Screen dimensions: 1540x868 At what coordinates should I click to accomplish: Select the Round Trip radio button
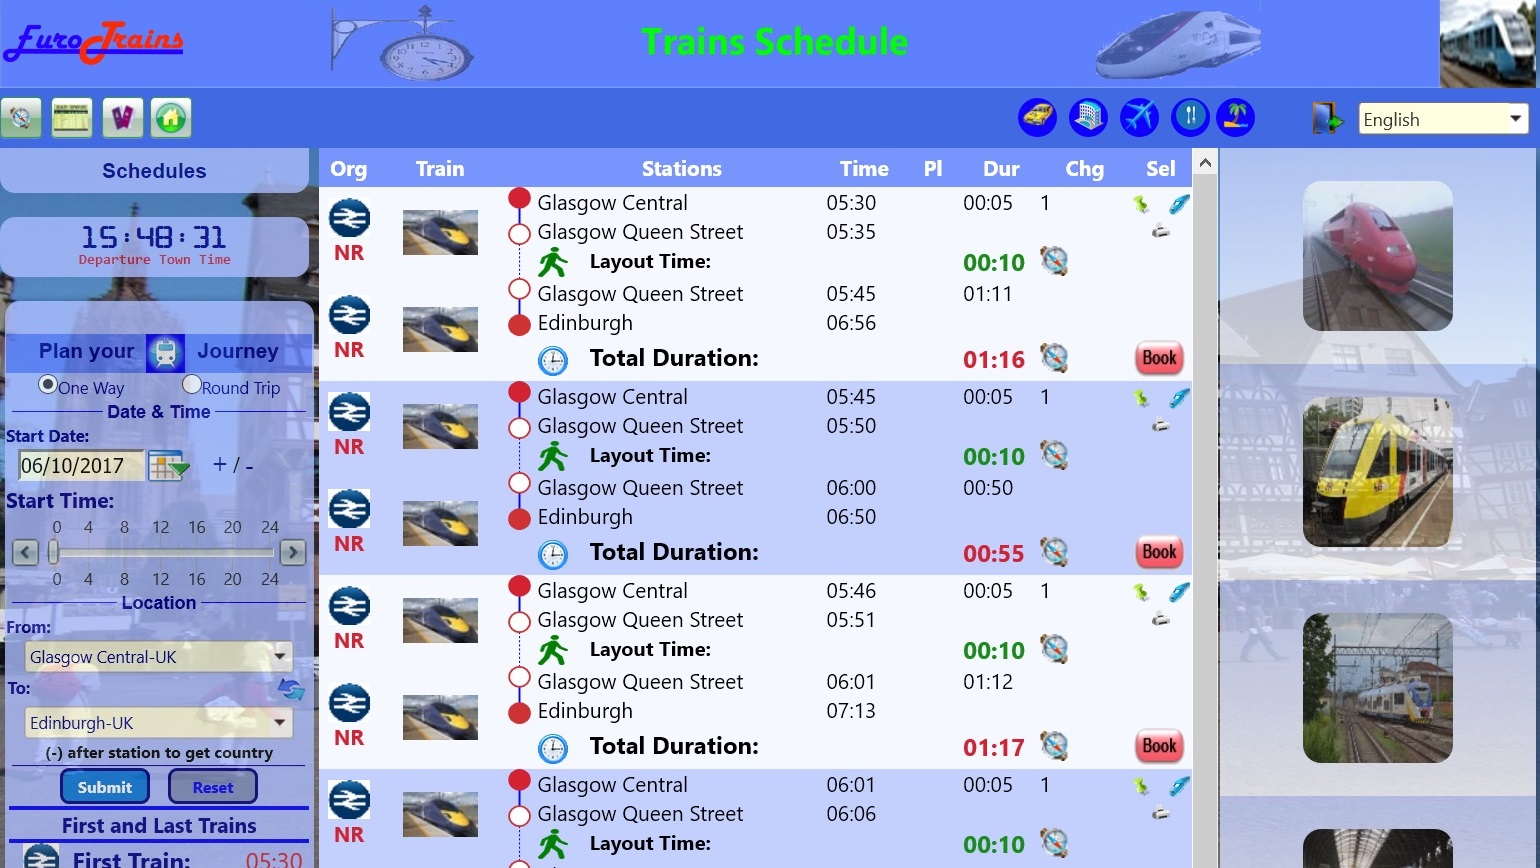[x=192, y=385]
